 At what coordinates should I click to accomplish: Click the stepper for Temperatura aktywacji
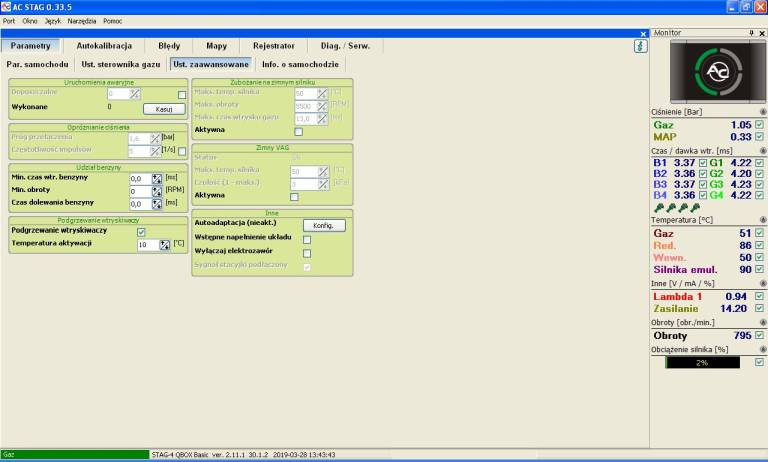click(x=165, y=244)
